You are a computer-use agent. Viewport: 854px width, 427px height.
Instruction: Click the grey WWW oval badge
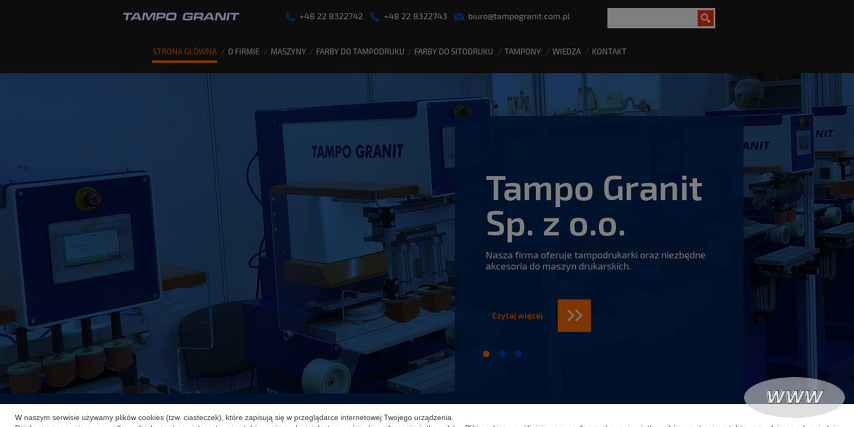(794, 397)
